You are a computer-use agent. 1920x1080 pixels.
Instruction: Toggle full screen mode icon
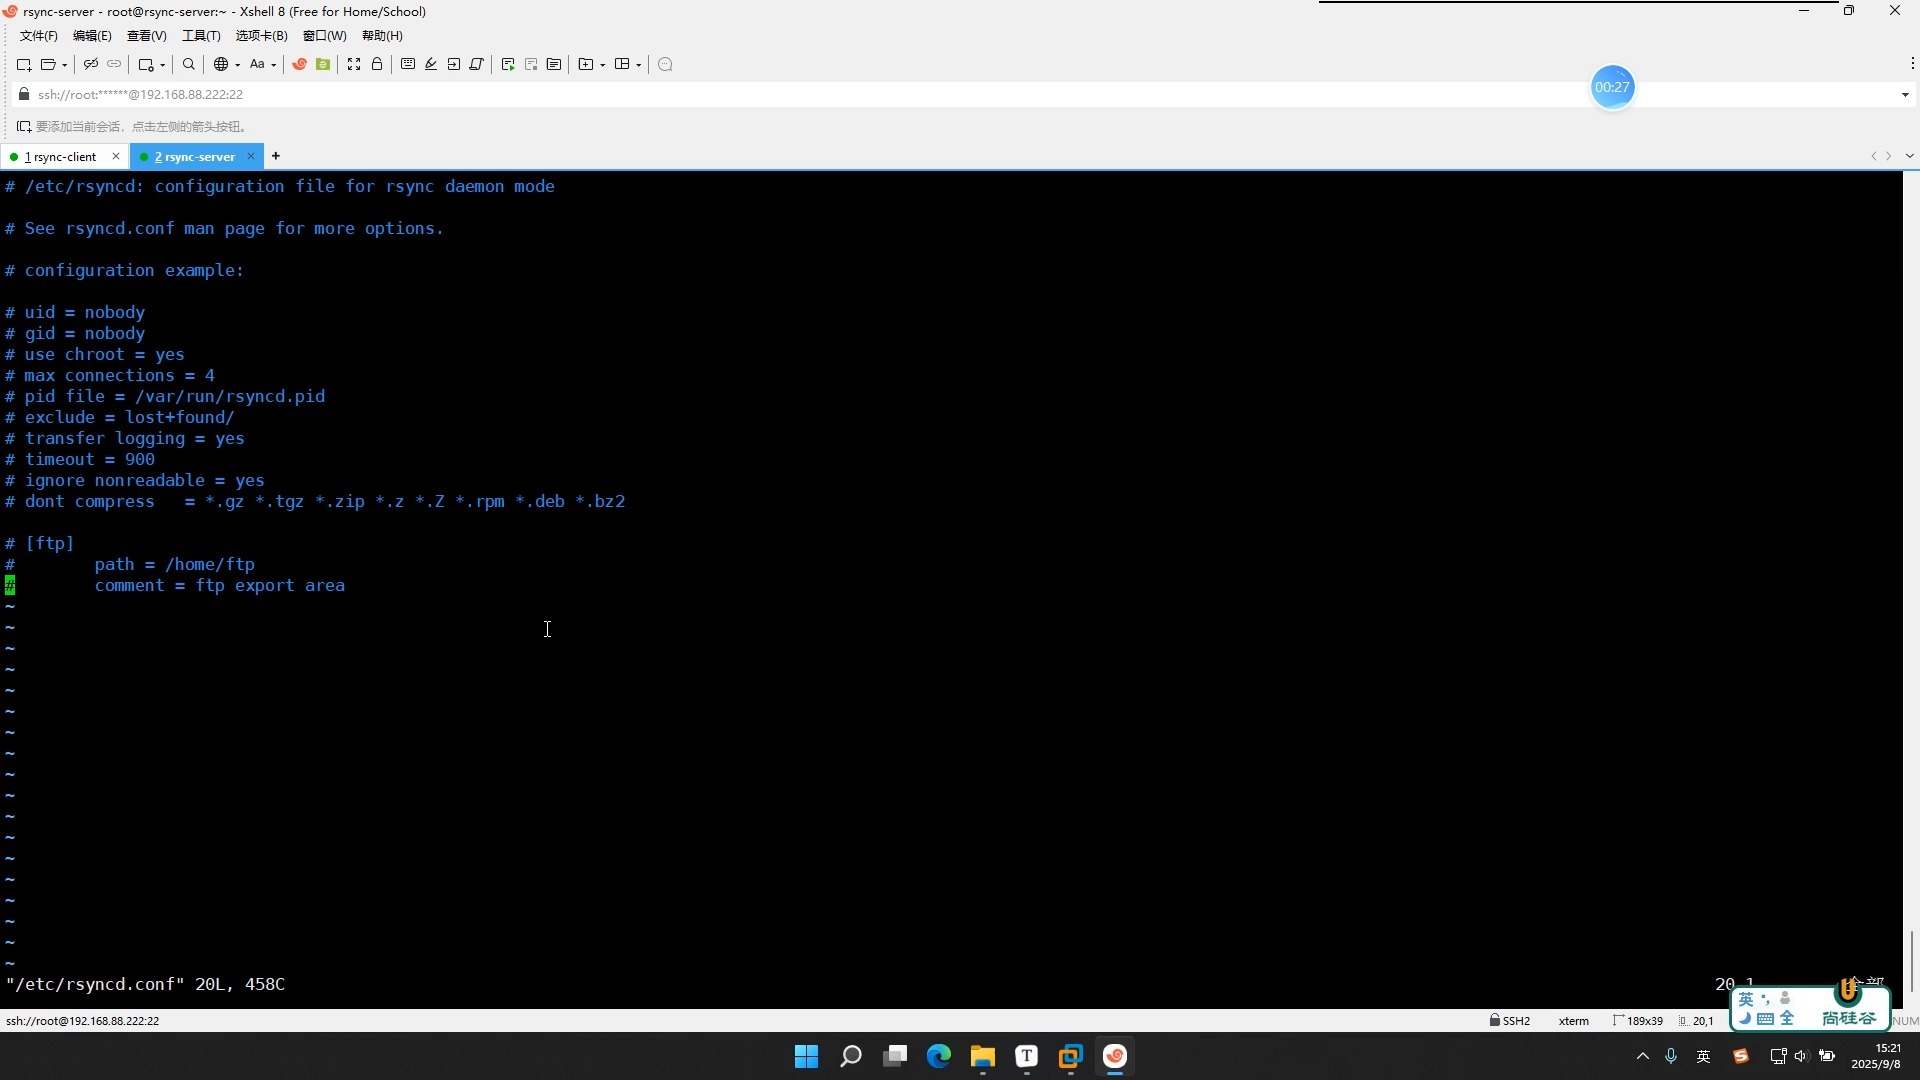[354, 65]
